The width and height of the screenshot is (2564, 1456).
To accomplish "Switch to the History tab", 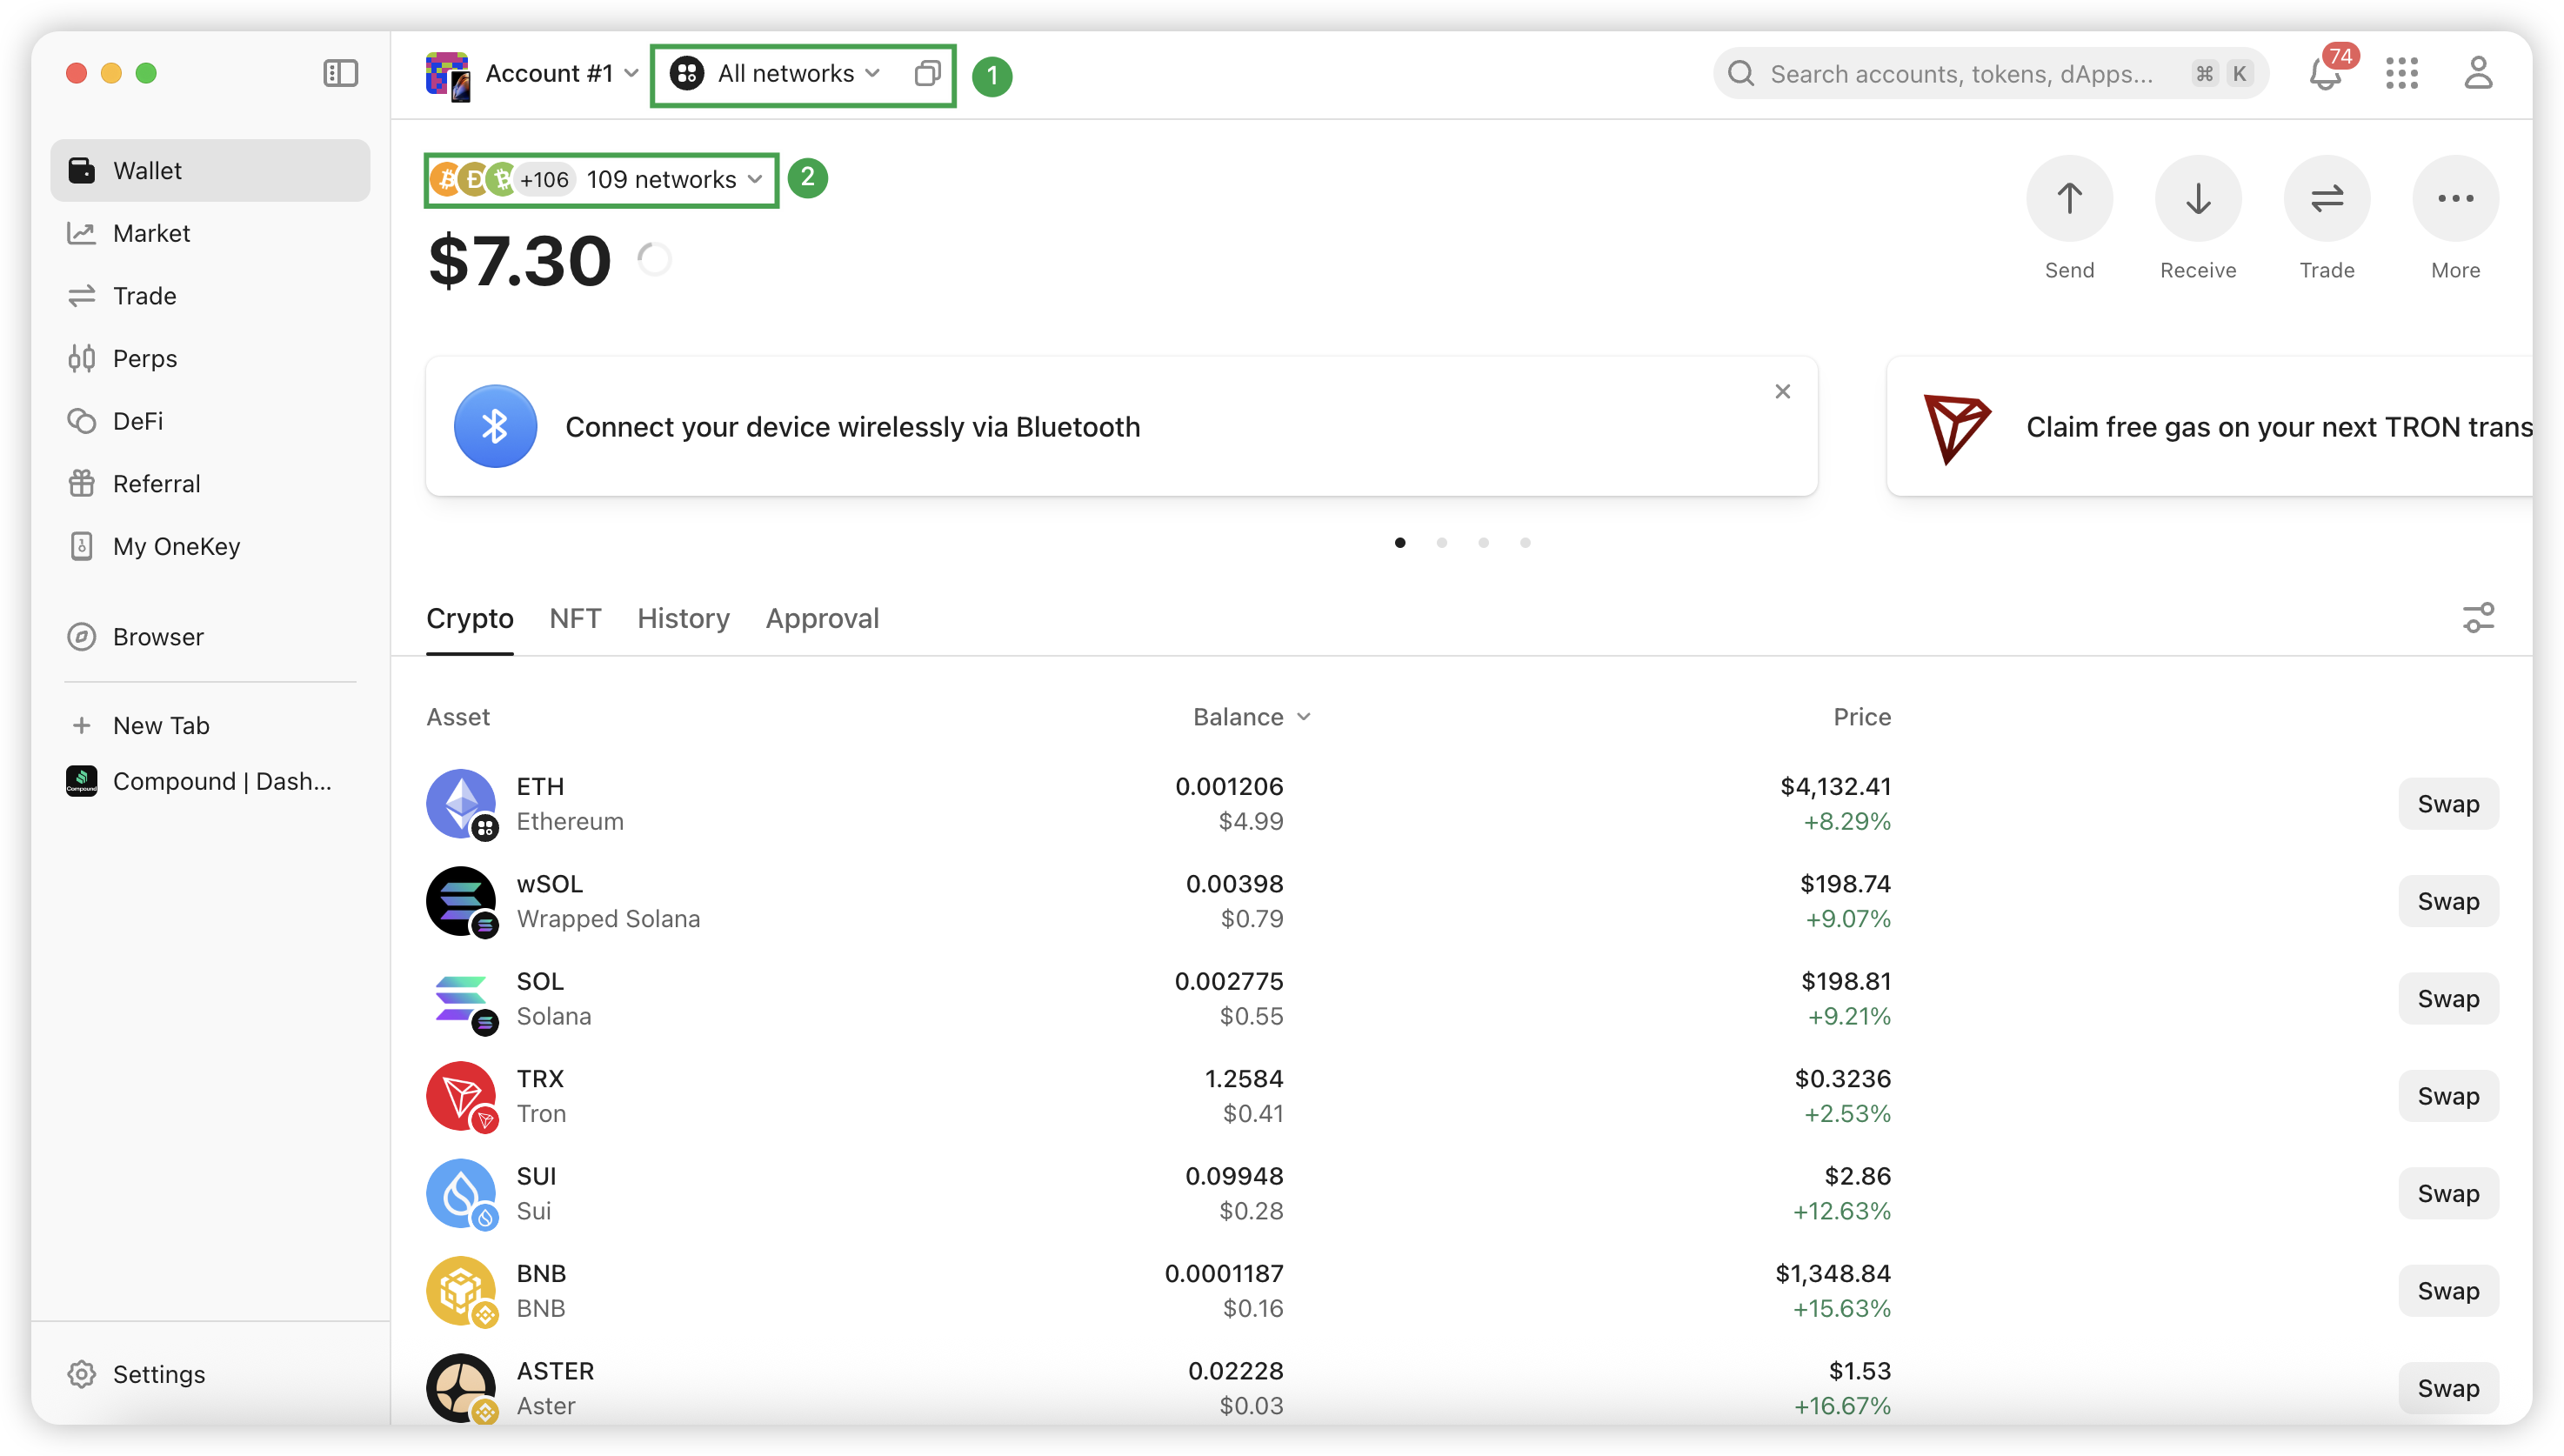I will 683,619.
